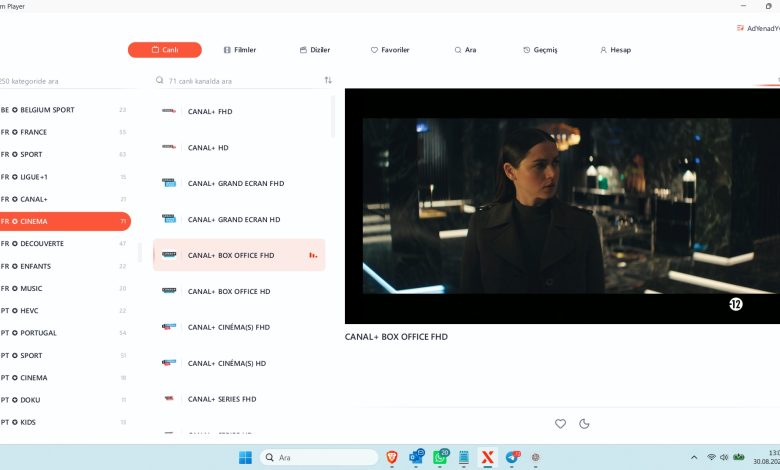Open the Geçmiş history tab
780x470 pixels.
pyautogui.click(x=540, y=50)
